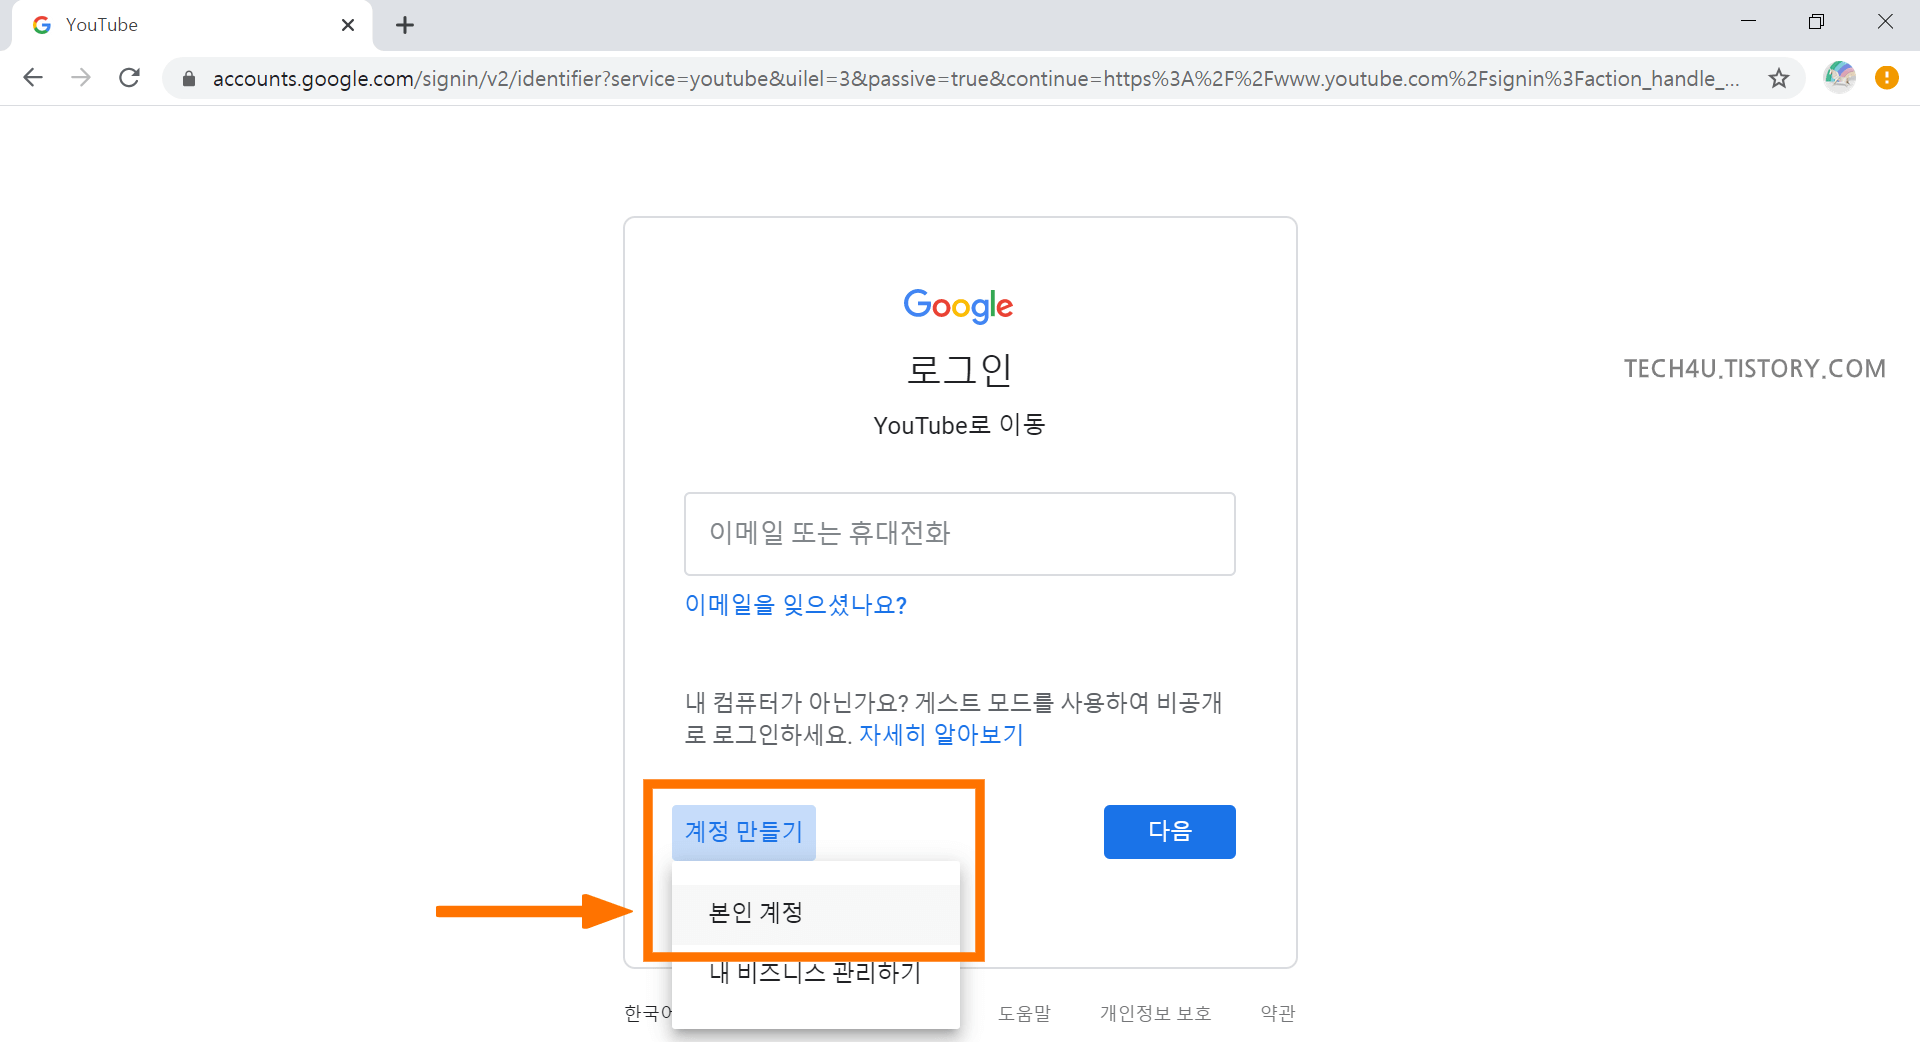
Task: Open the 도움말 footer link
Action: (x=1025, y=1013)
